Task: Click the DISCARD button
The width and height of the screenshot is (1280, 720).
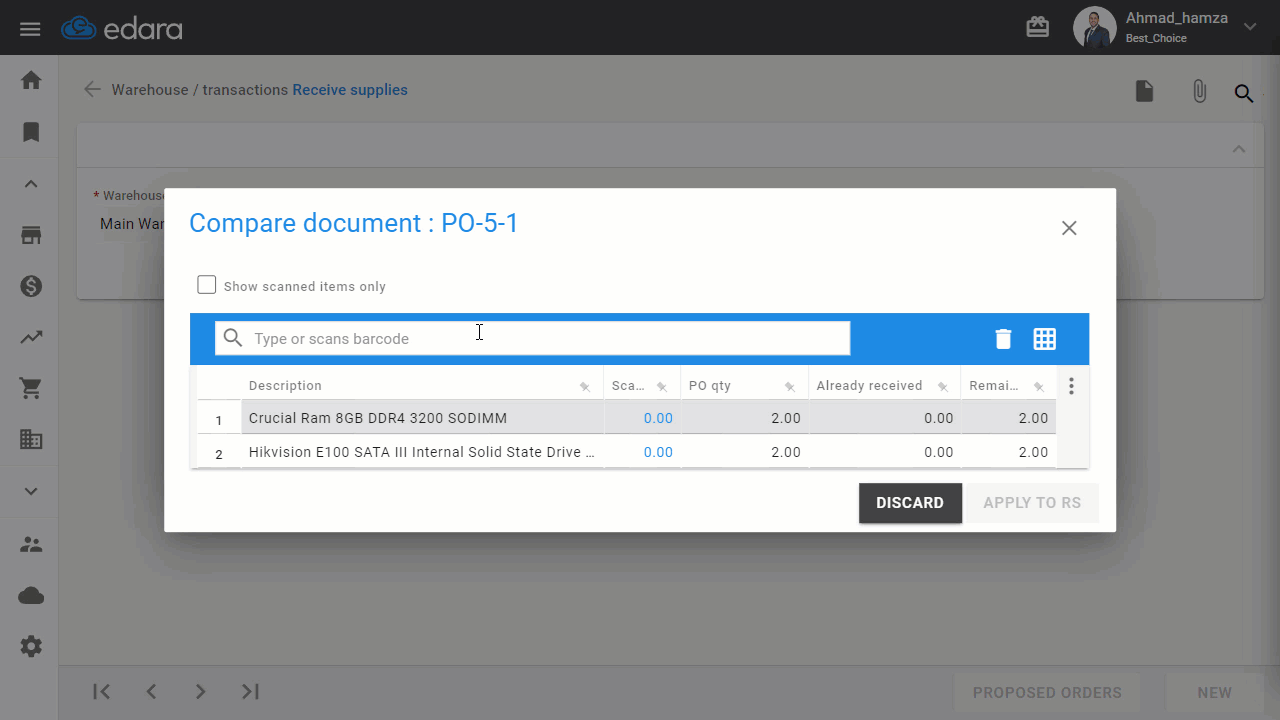Action: pyautogui.click(x=910, y=503)
